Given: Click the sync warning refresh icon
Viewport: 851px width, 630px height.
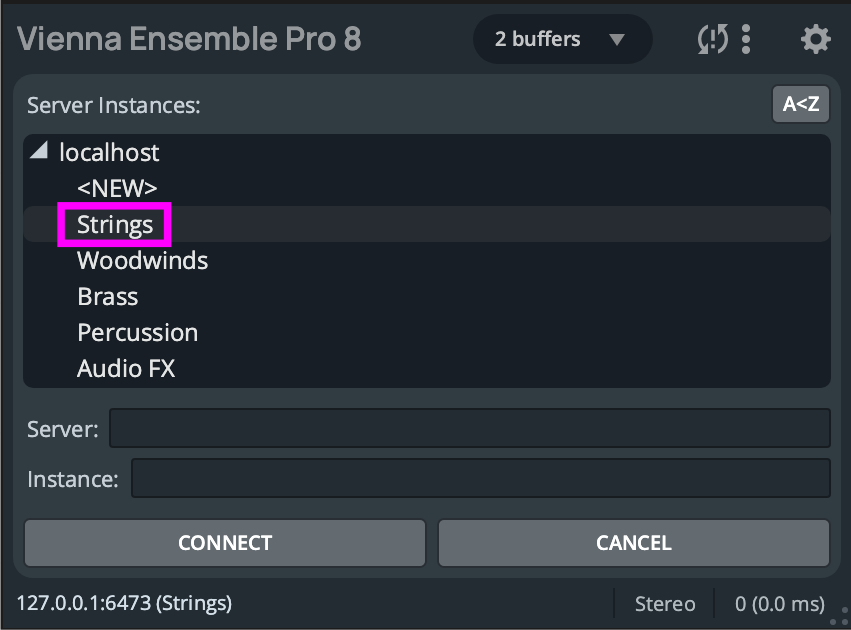Looking at the screenshot, I should (711, 40).
